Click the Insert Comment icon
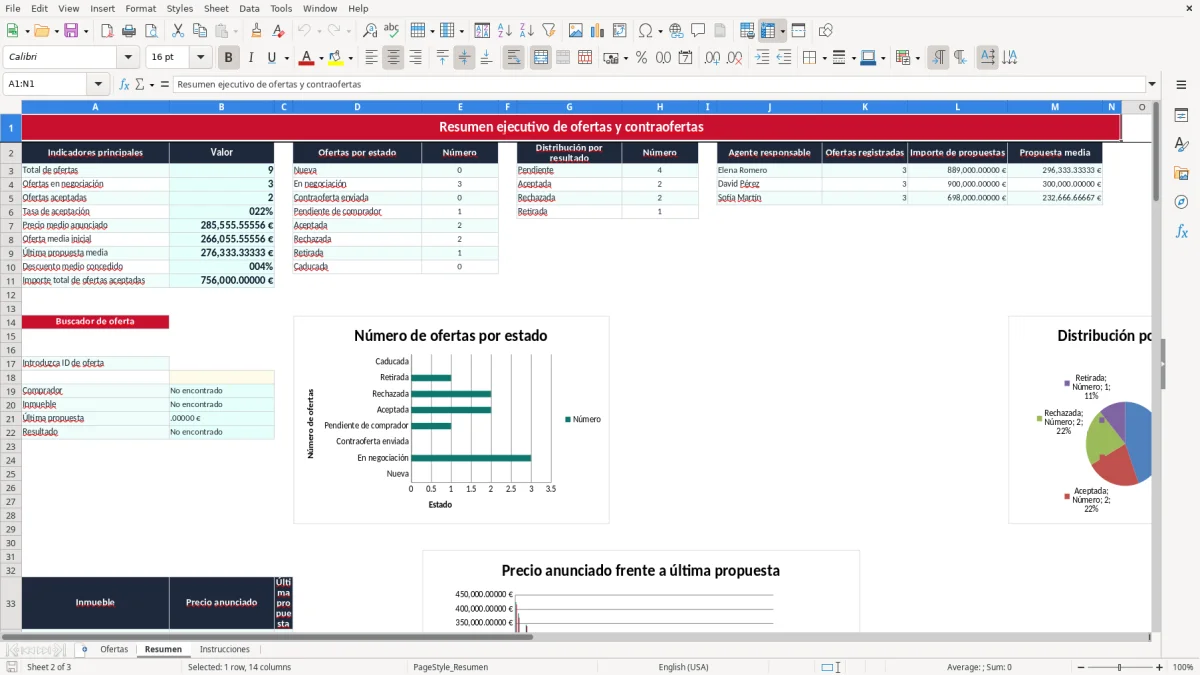The width and height of the screenshot is (1200, 675). (698, 31)
